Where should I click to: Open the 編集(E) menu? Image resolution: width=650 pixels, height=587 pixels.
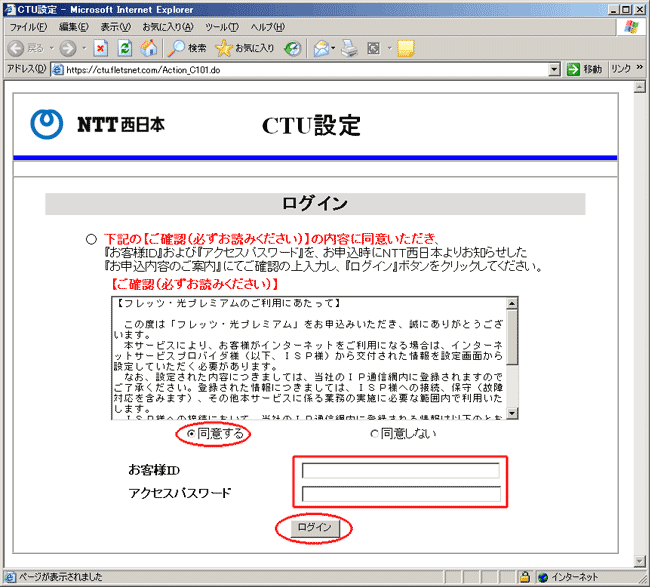click(73, 27)
